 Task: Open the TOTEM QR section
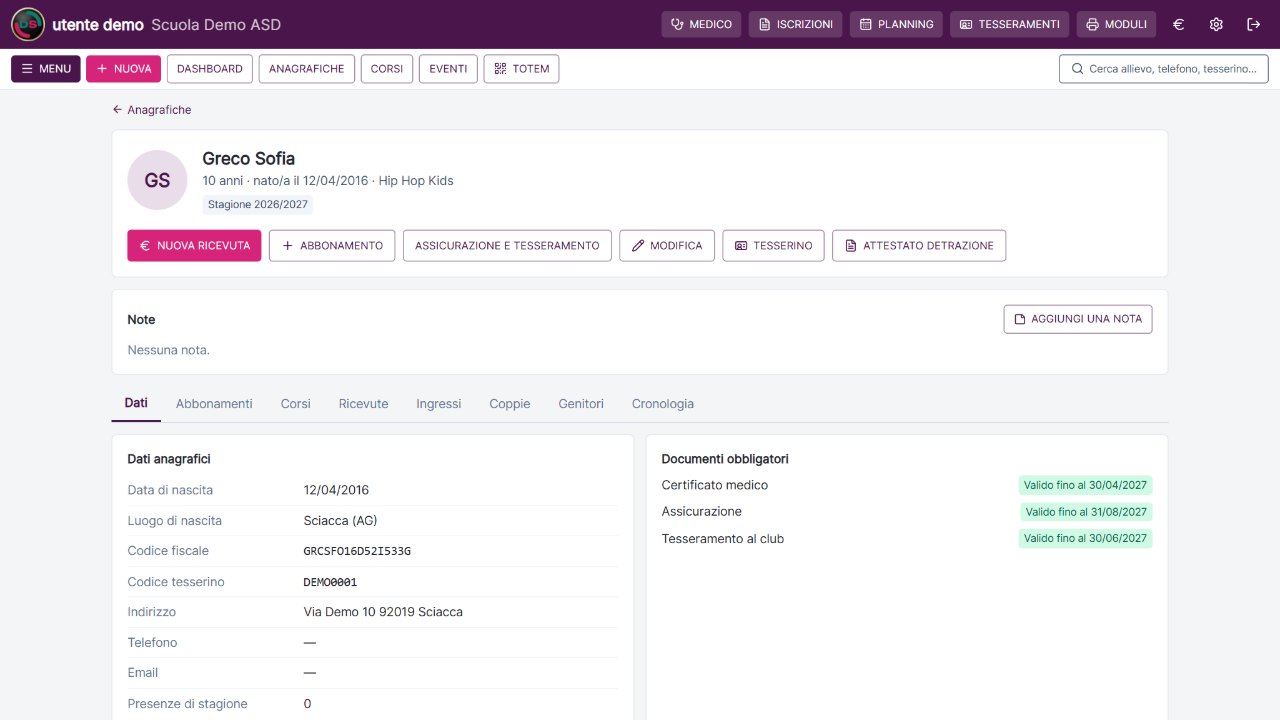tap(521, 69)
